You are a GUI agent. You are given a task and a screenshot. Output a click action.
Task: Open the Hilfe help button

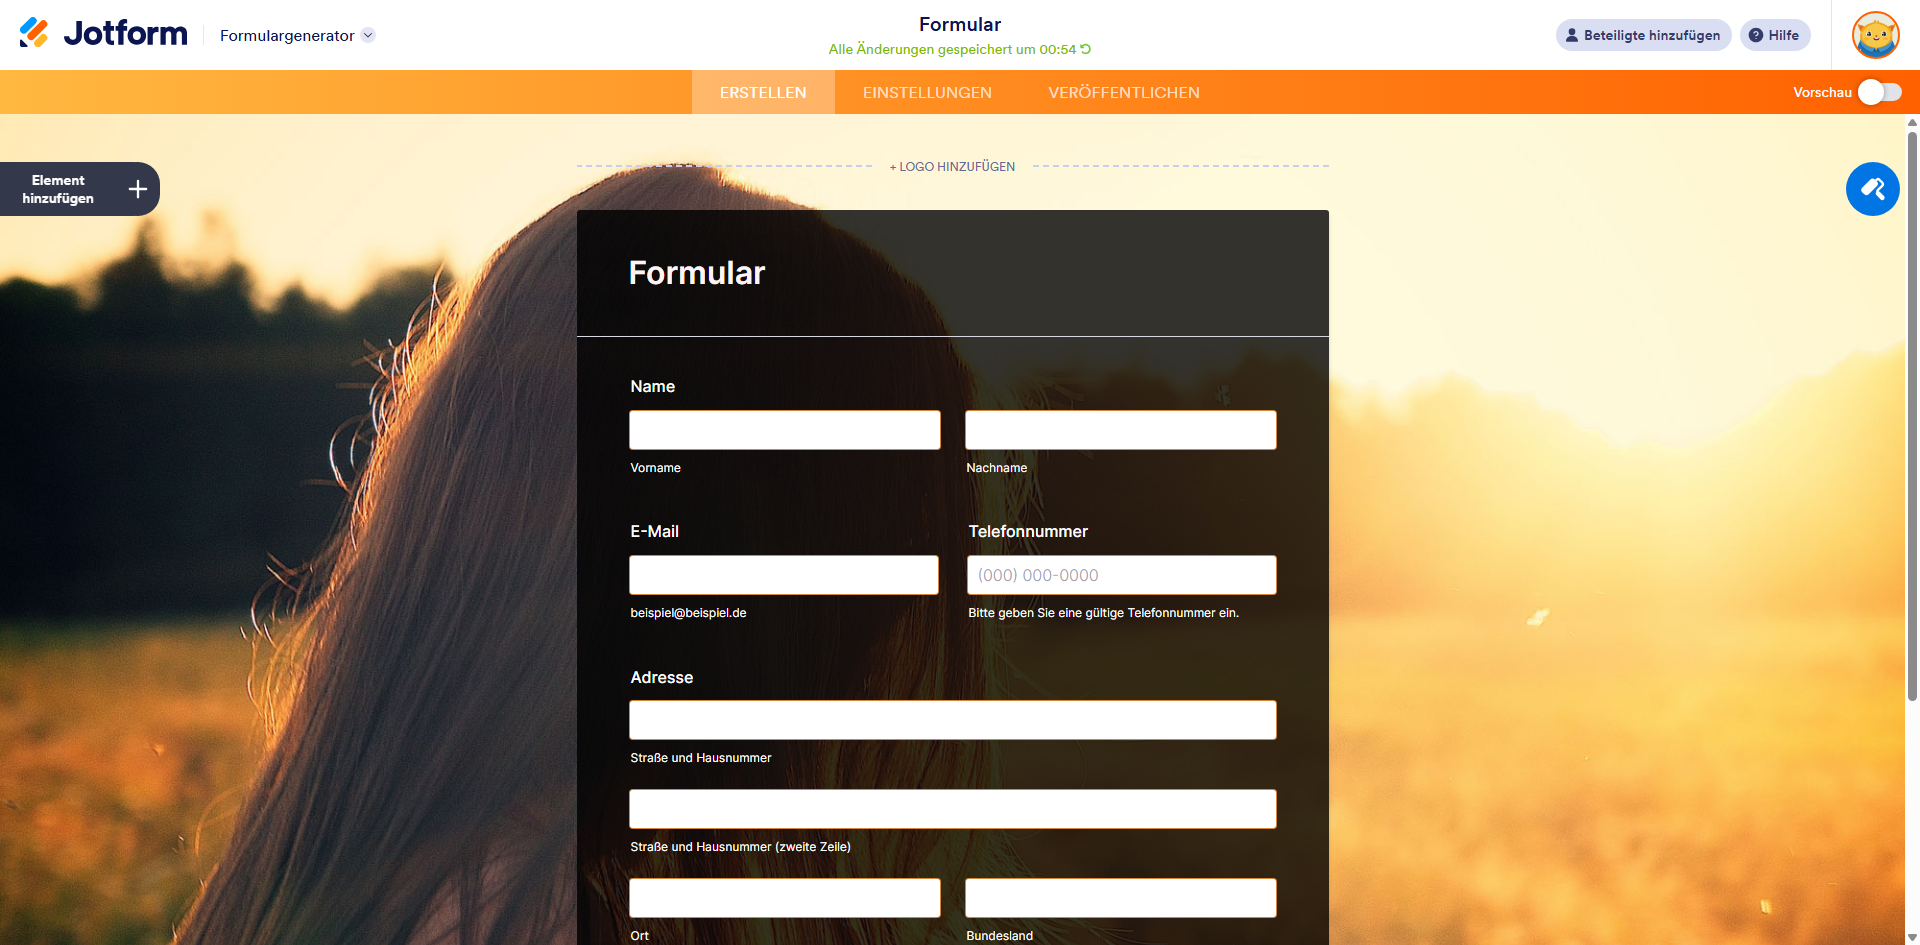pos(1775,35)
